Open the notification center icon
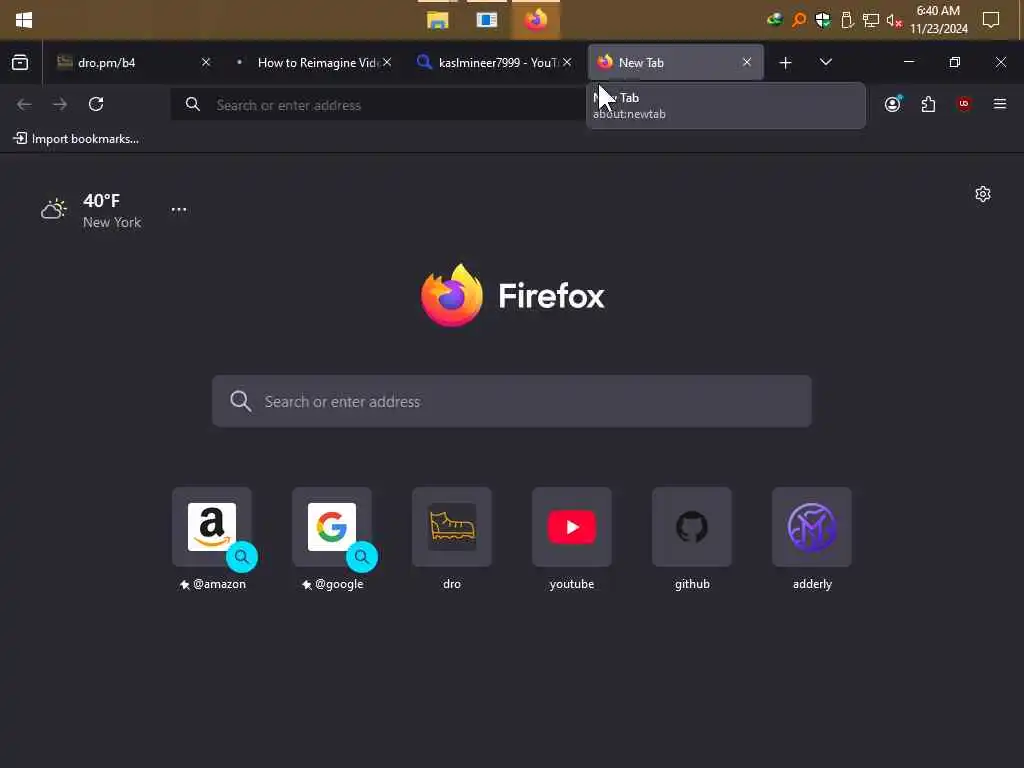Screen dimensions: 1024x768 991,20
